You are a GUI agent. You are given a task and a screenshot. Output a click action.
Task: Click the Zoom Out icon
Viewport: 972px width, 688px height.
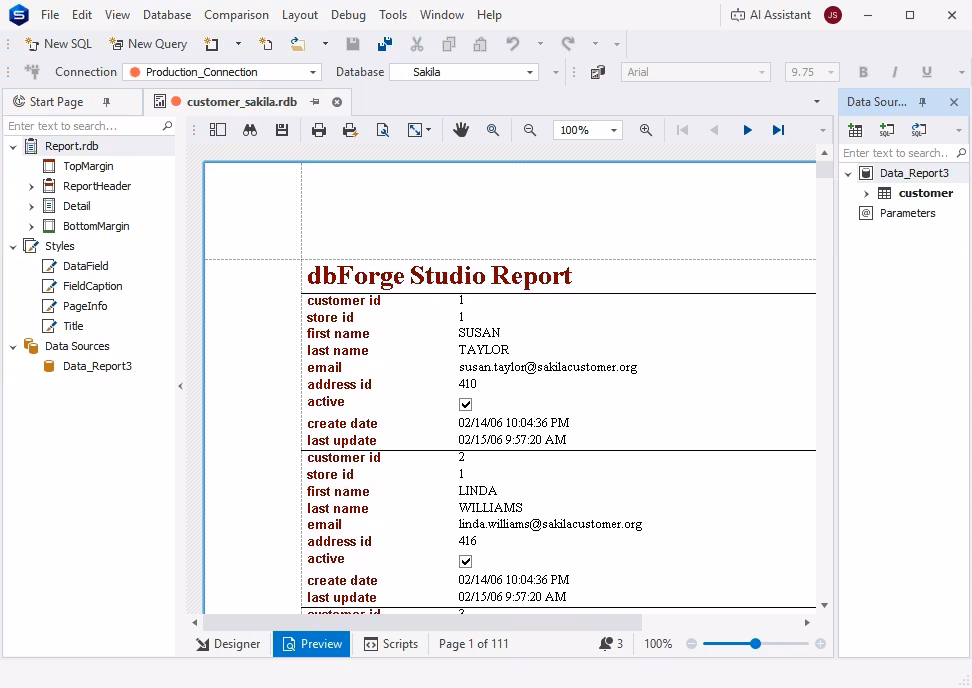pyautogui.click(x=529, y=130)
